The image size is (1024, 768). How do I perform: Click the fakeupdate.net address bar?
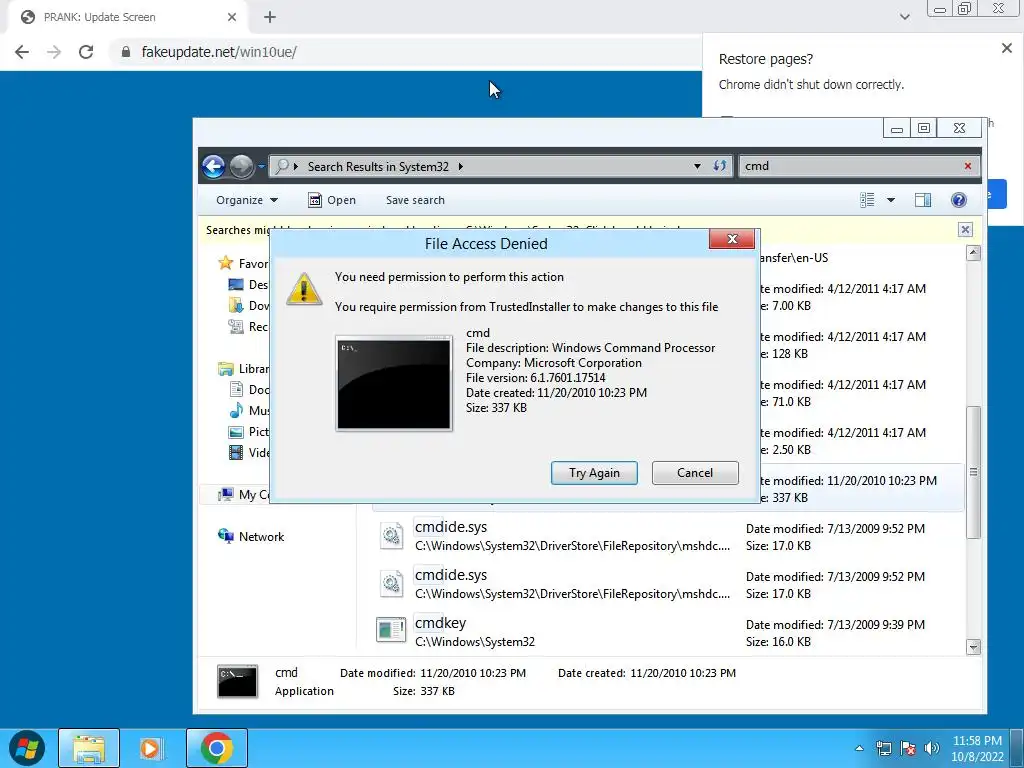[x=405, y=52]
